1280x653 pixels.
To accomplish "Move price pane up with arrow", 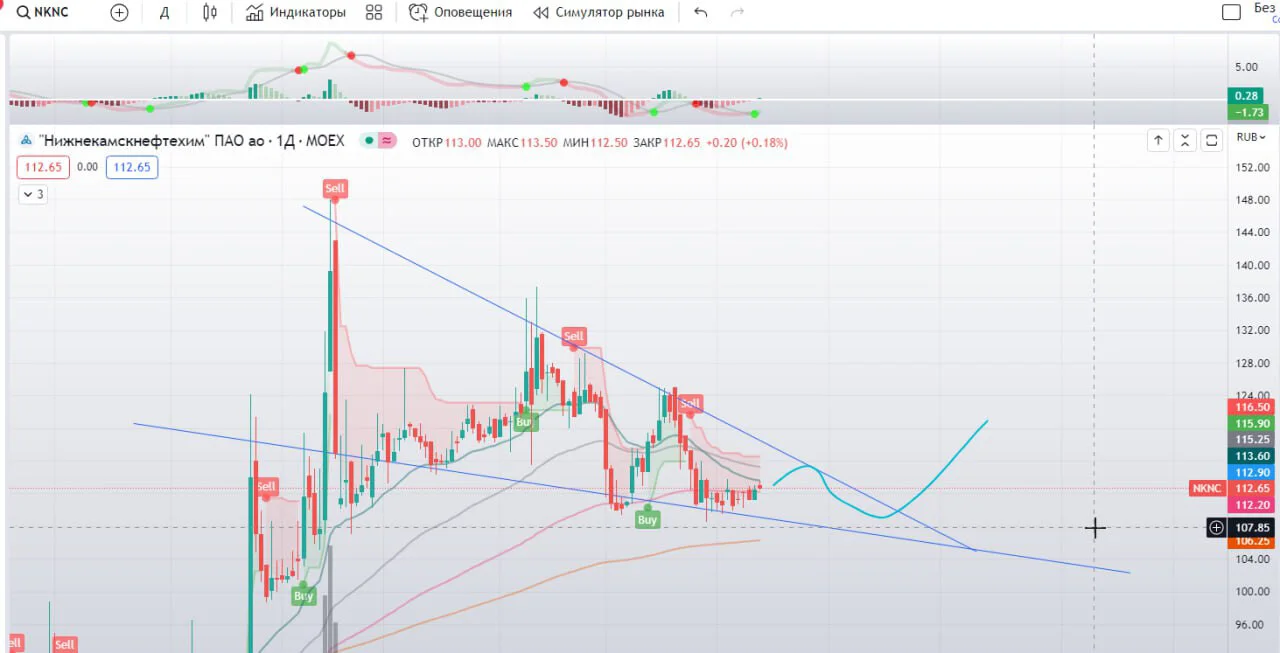I will coord(1158,140).
